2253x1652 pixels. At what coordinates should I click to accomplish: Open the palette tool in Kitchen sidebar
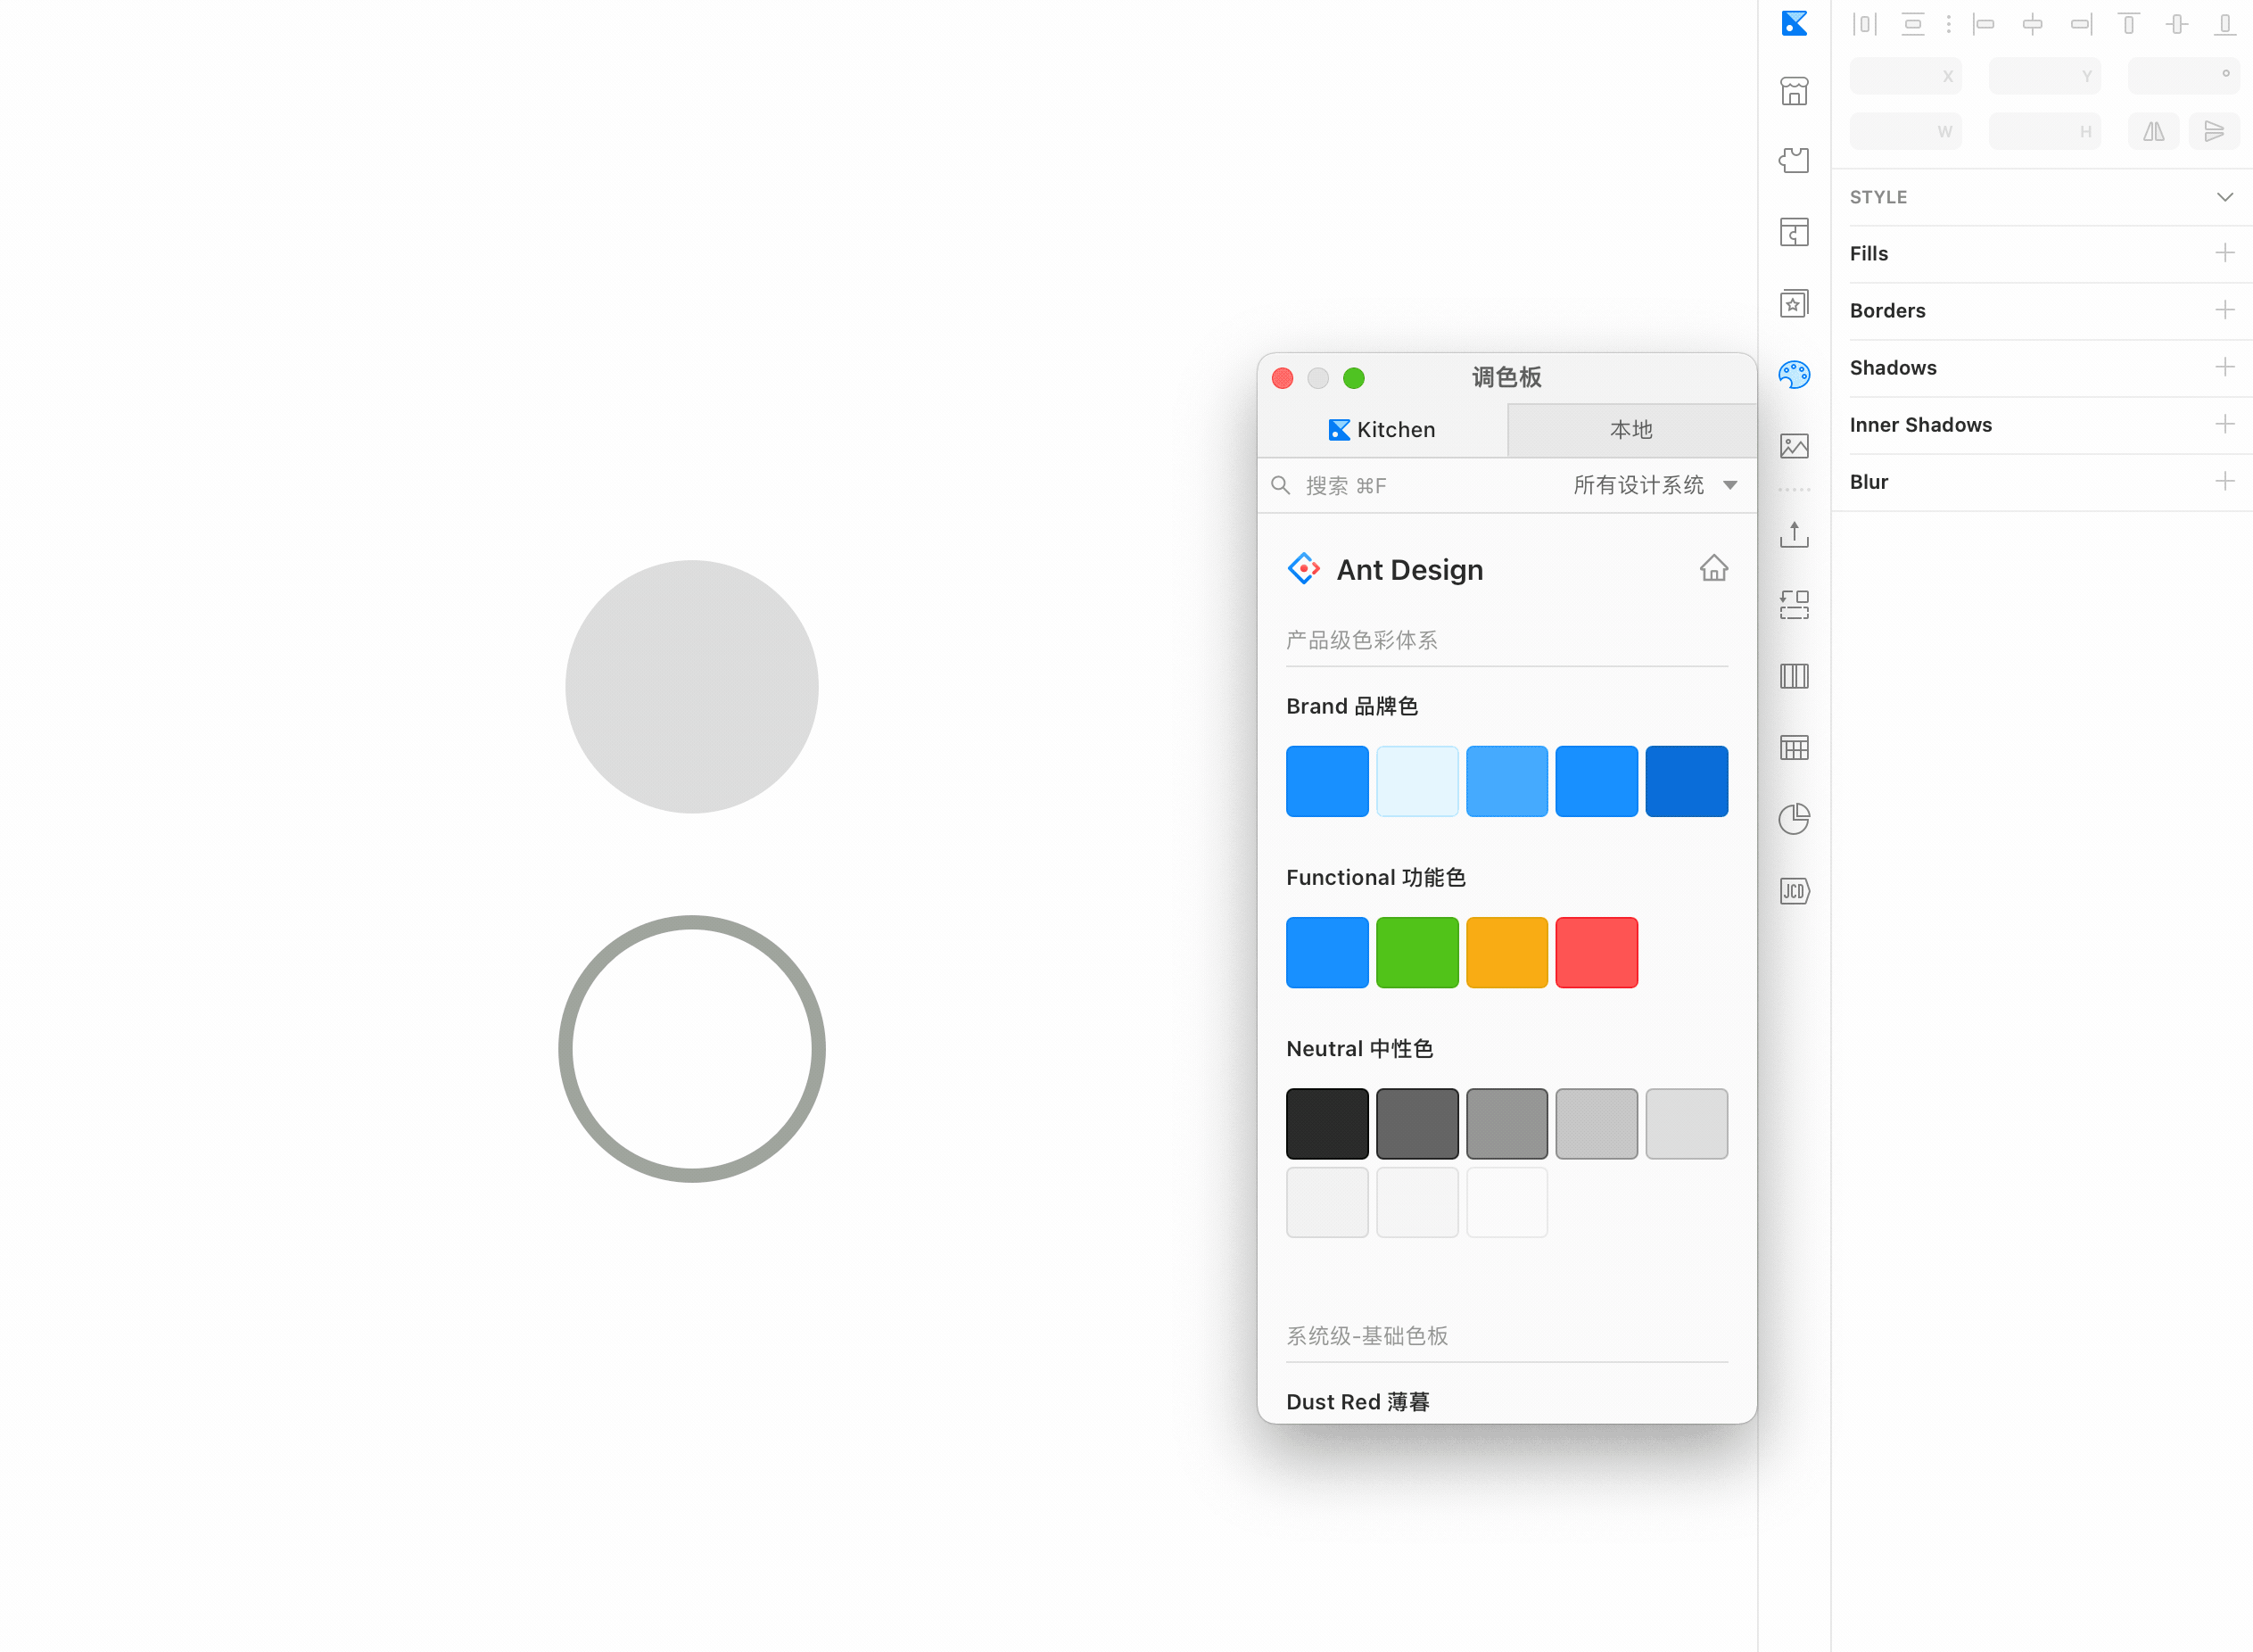pos(1794,375)
